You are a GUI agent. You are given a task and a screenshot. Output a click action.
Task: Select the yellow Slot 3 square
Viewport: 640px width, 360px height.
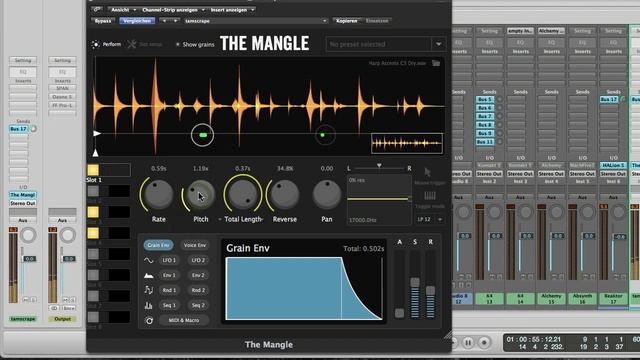(x=93, y=212)
